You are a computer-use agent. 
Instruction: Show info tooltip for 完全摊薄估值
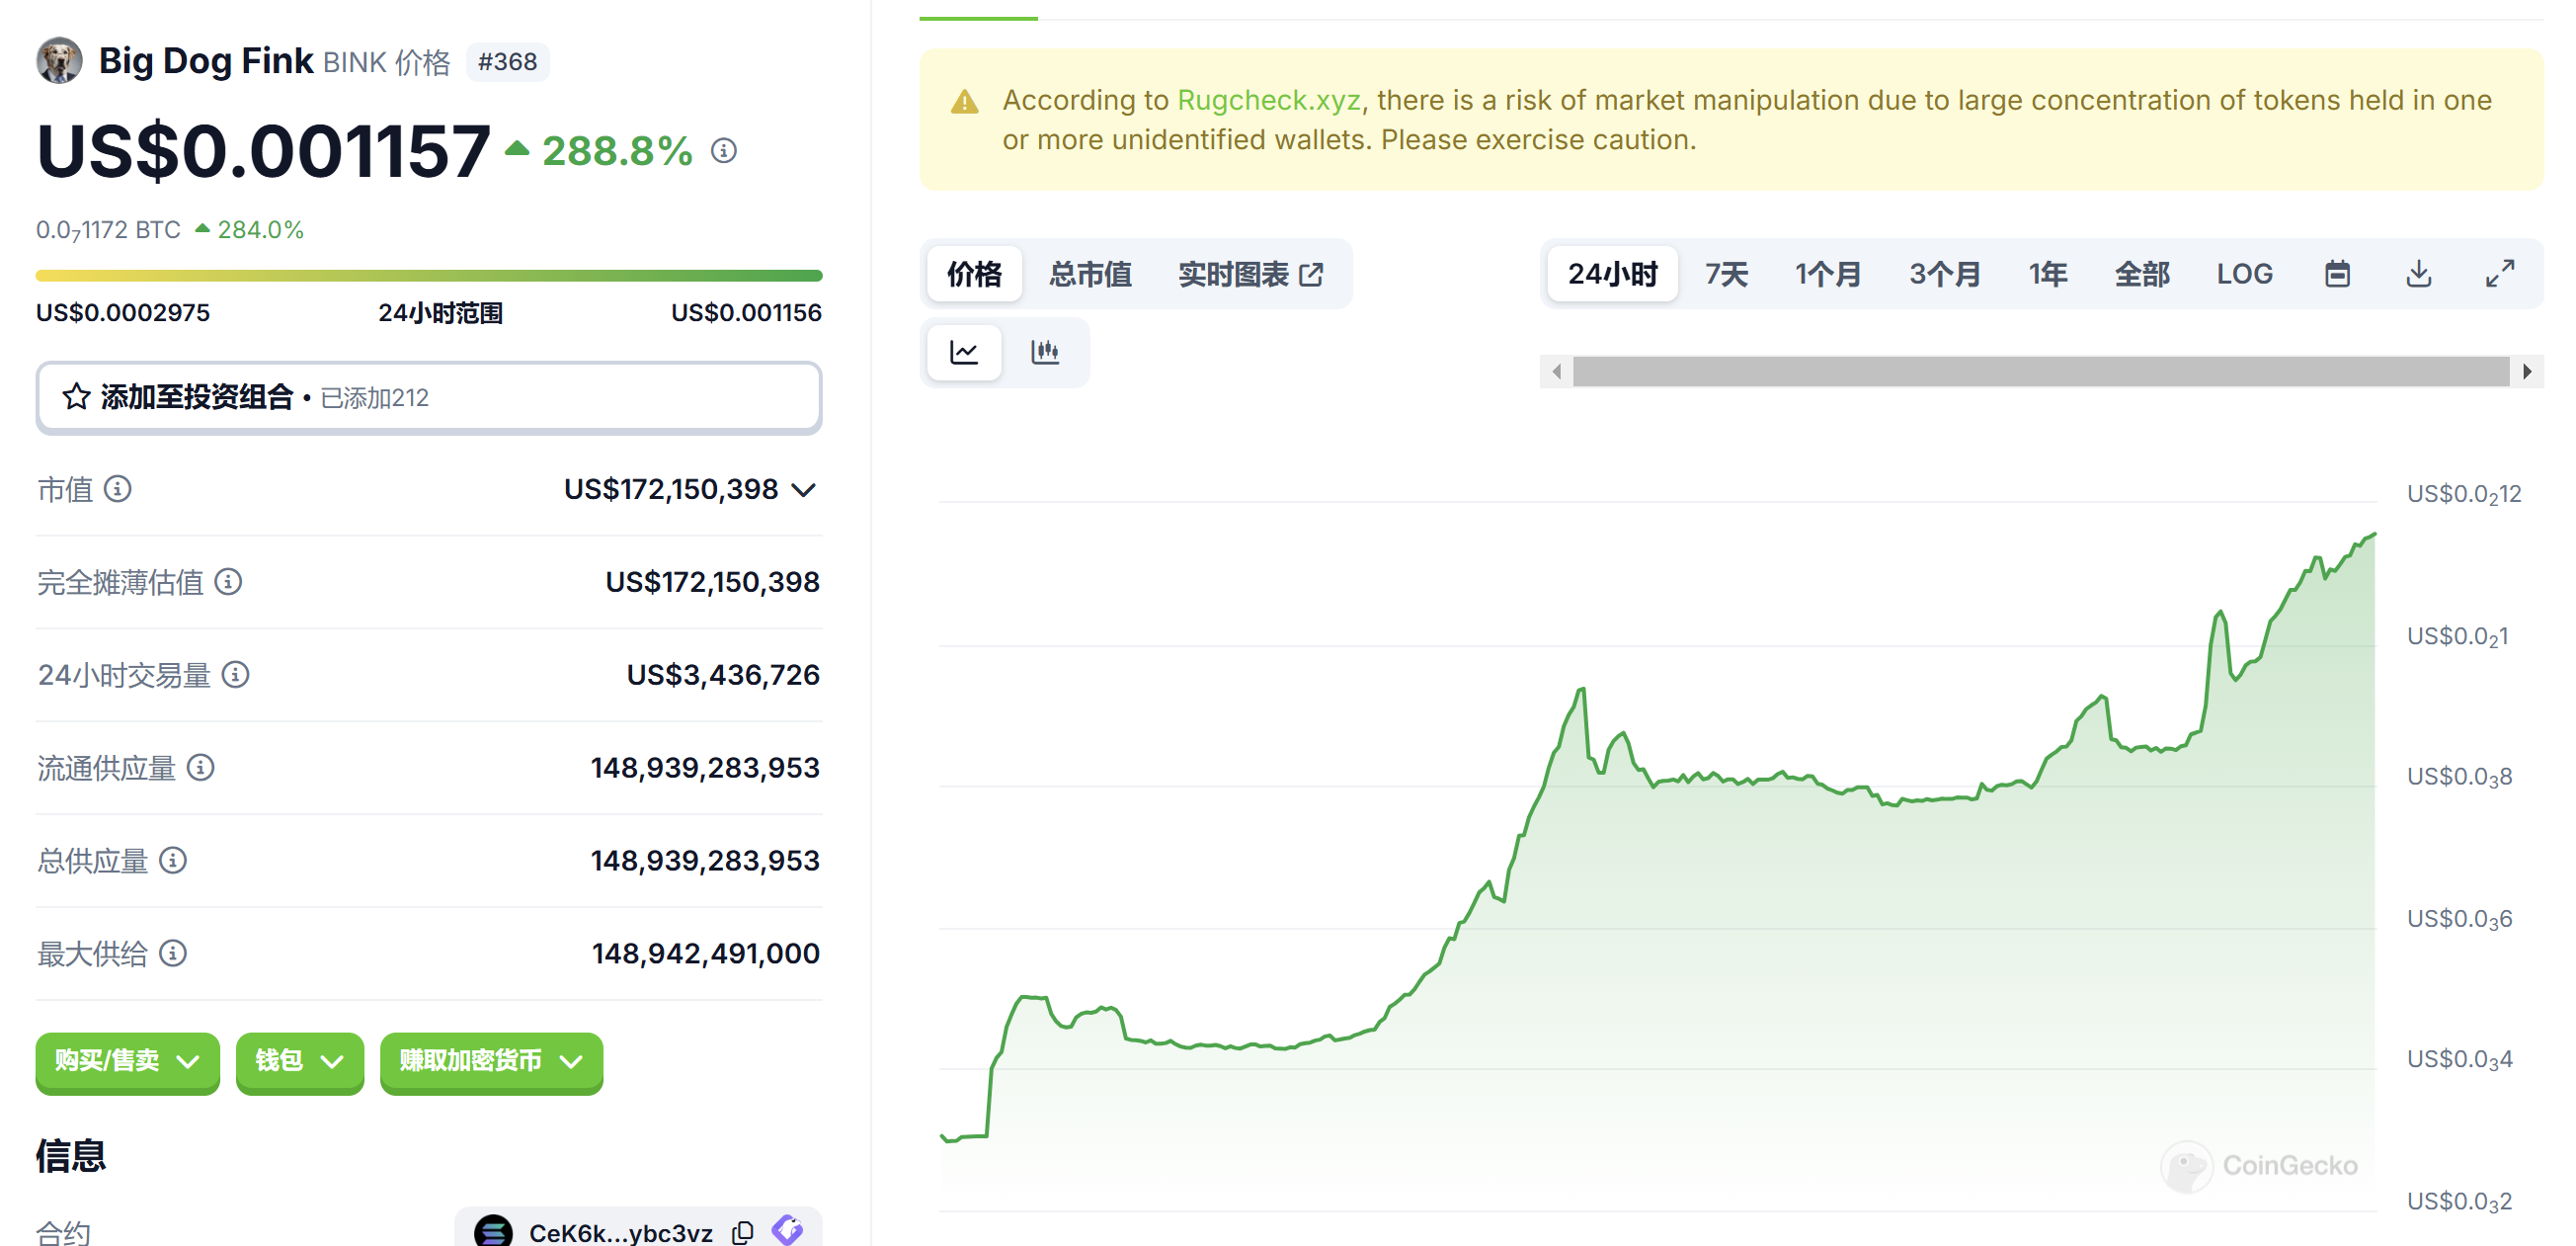click(229, 582)
